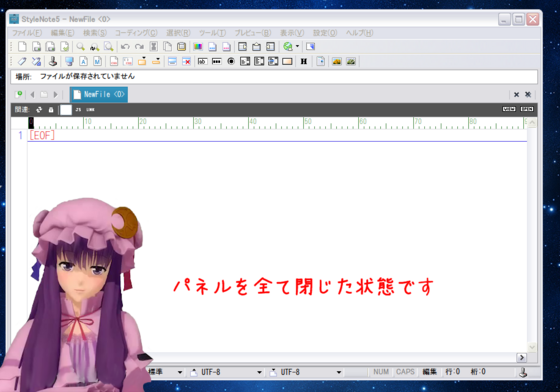560x392 pixels.
Task: Click the last image icon in second toolbar
Action: pyautogui.click(x=351, y=61)
